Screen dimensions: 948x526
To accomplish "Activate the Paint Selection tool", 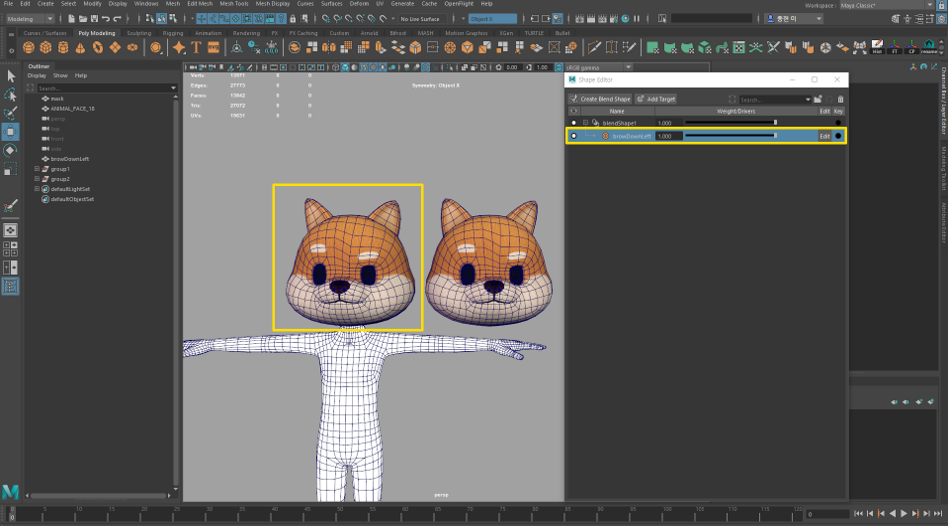I will point(10,113).
